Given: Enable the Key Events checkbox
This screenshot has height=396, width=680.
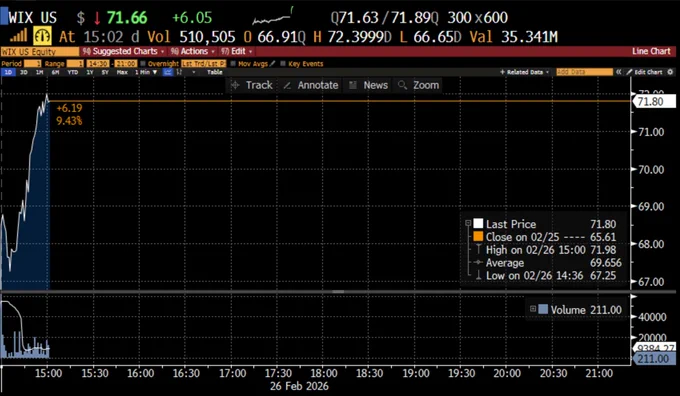Looking at the screenshot, I should tap(283, 64).
